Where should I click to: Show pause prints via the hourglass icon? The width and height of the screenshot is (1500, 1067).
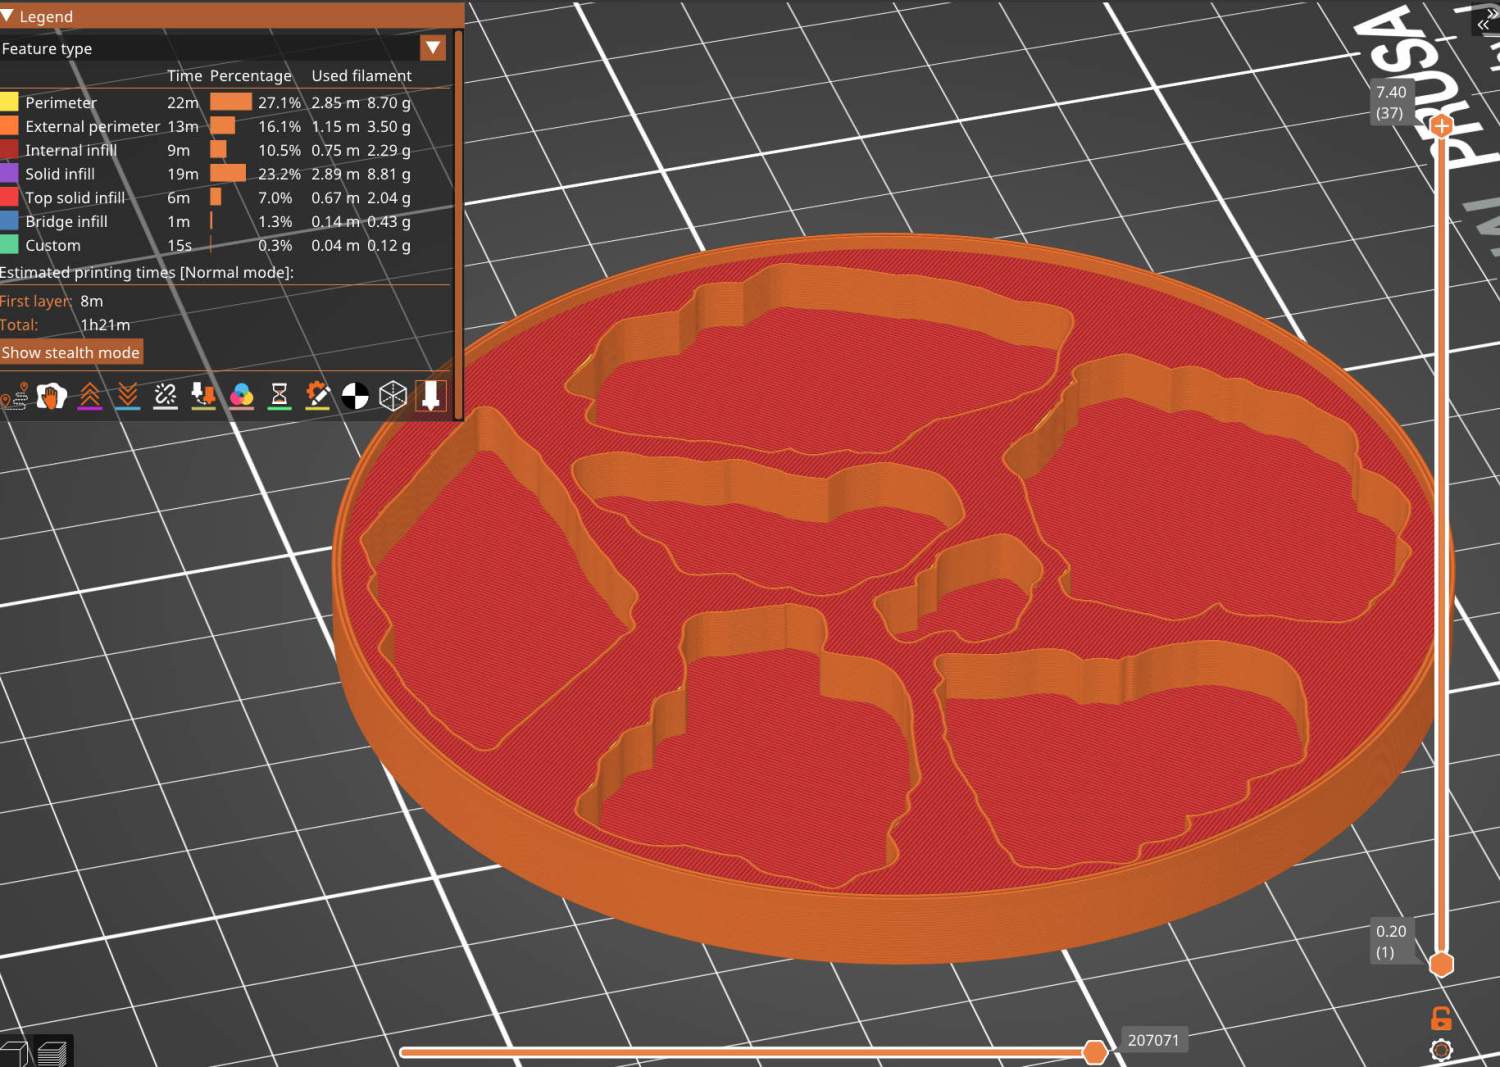(278, 396)
